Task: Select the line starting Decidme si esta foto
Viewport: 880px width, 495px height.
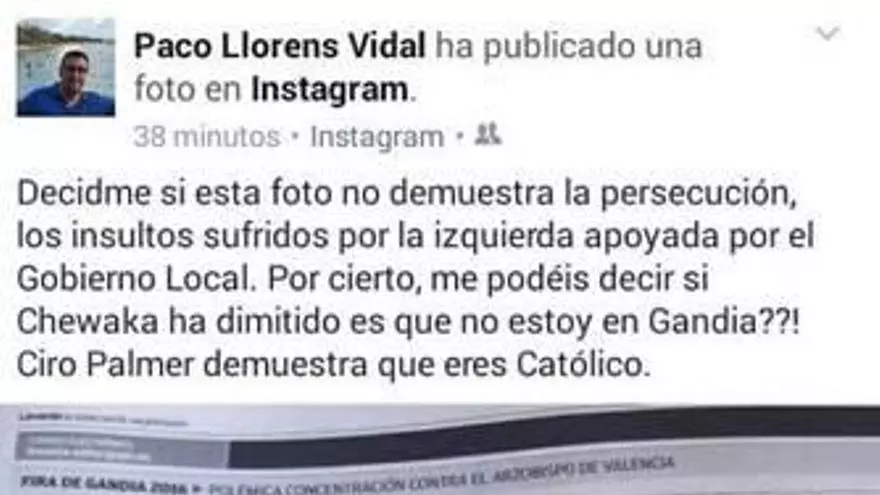Action: (x=407, y=194)
